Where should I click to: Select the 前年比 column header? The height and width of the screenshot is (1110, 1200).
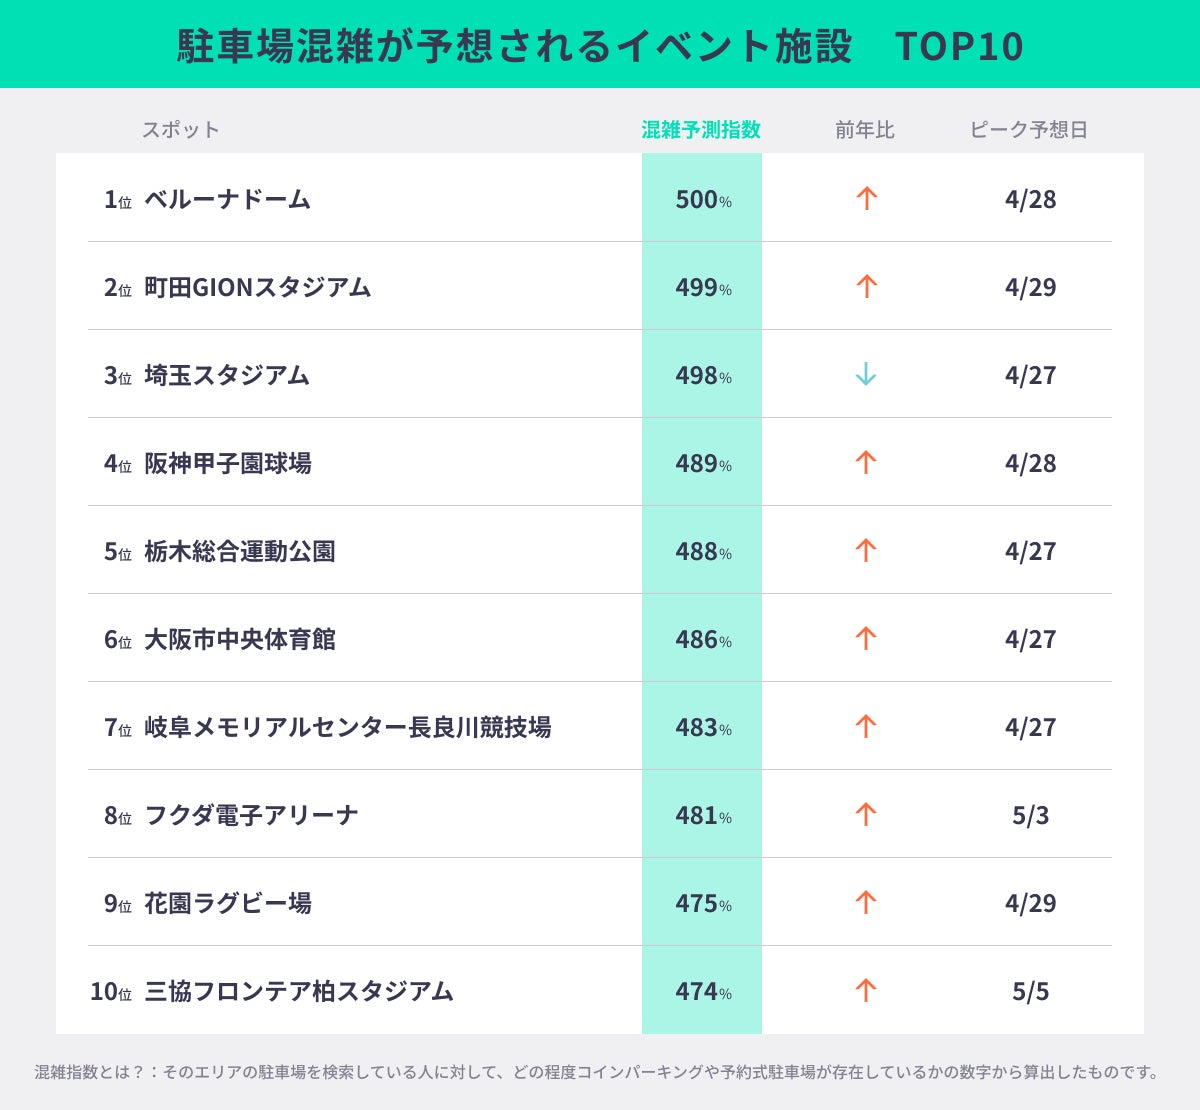click(x=865, y=130)
